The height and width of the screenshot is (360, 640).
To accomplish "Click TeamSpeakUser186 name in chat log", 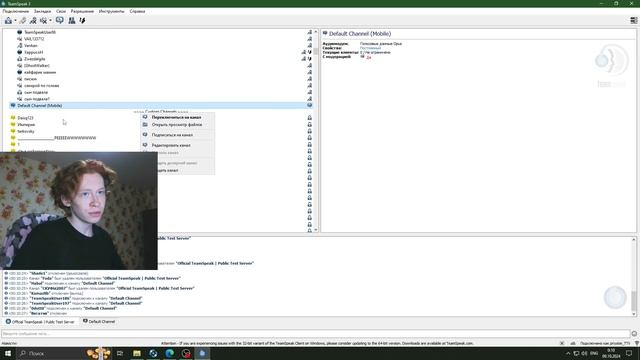I will click(50, 299).
